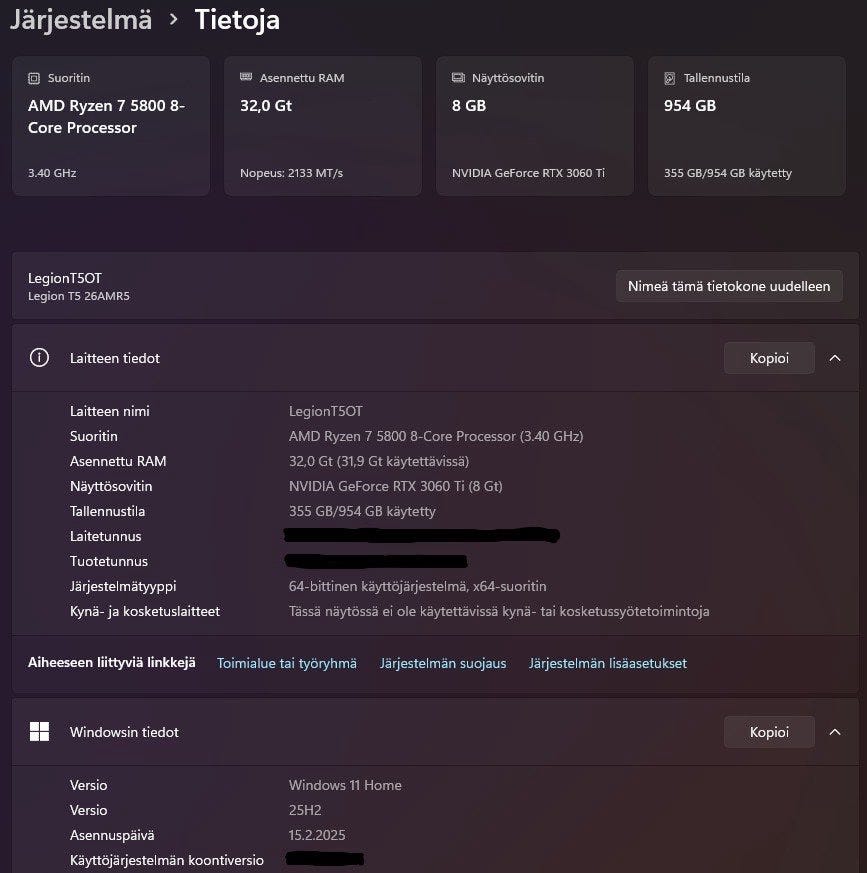Screen dimensions: 867x873
Task: Click 'AMD Ryzen 7 5800 8-Core Processor (3.40 GHz)' value
Action: tap(436, 436)
